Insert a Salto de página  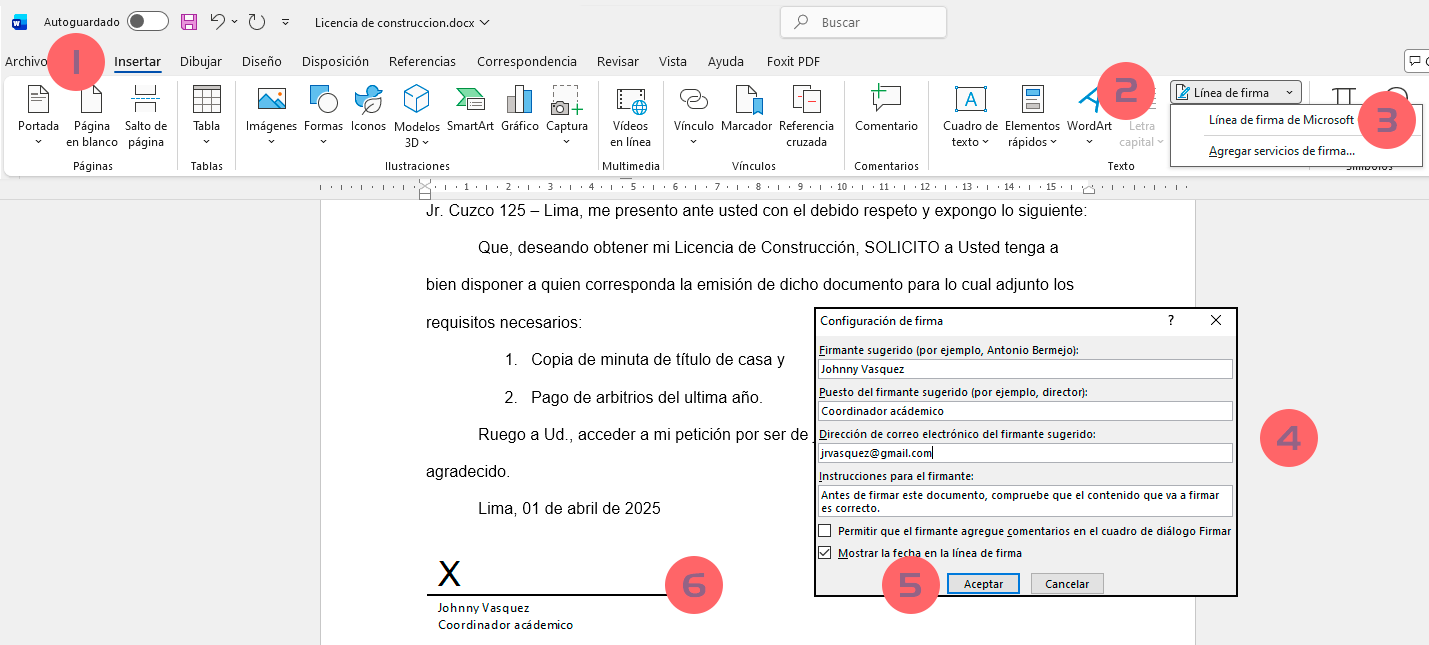146,116
